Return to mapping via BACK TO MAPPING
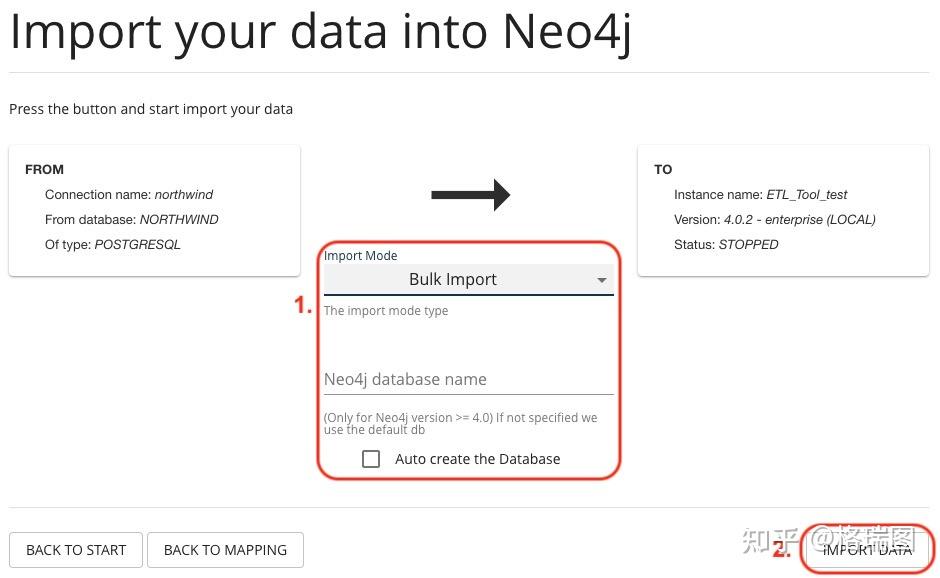 (225, 549)
